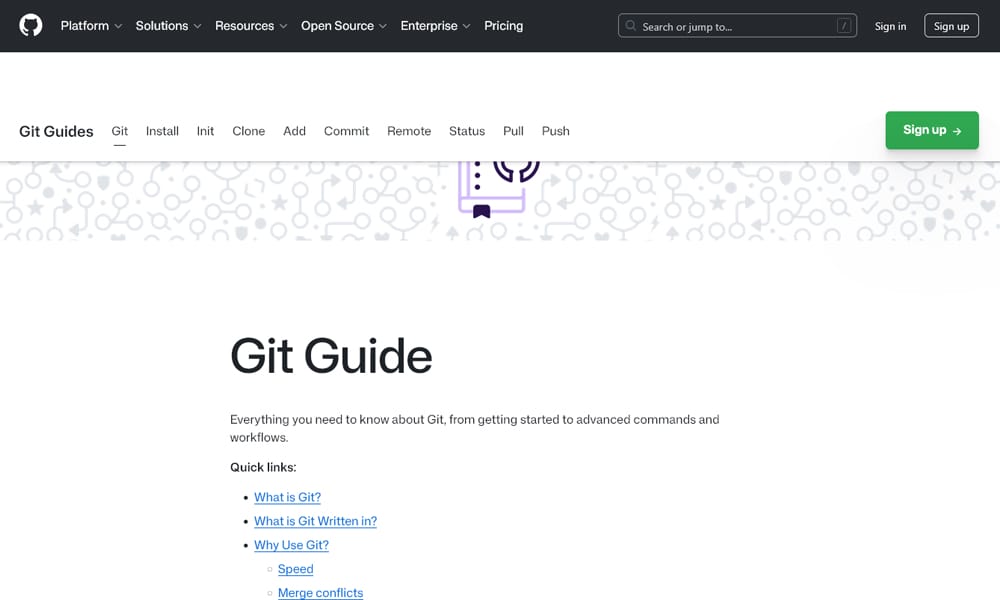Open the Git Guides home title

(56, 131)
